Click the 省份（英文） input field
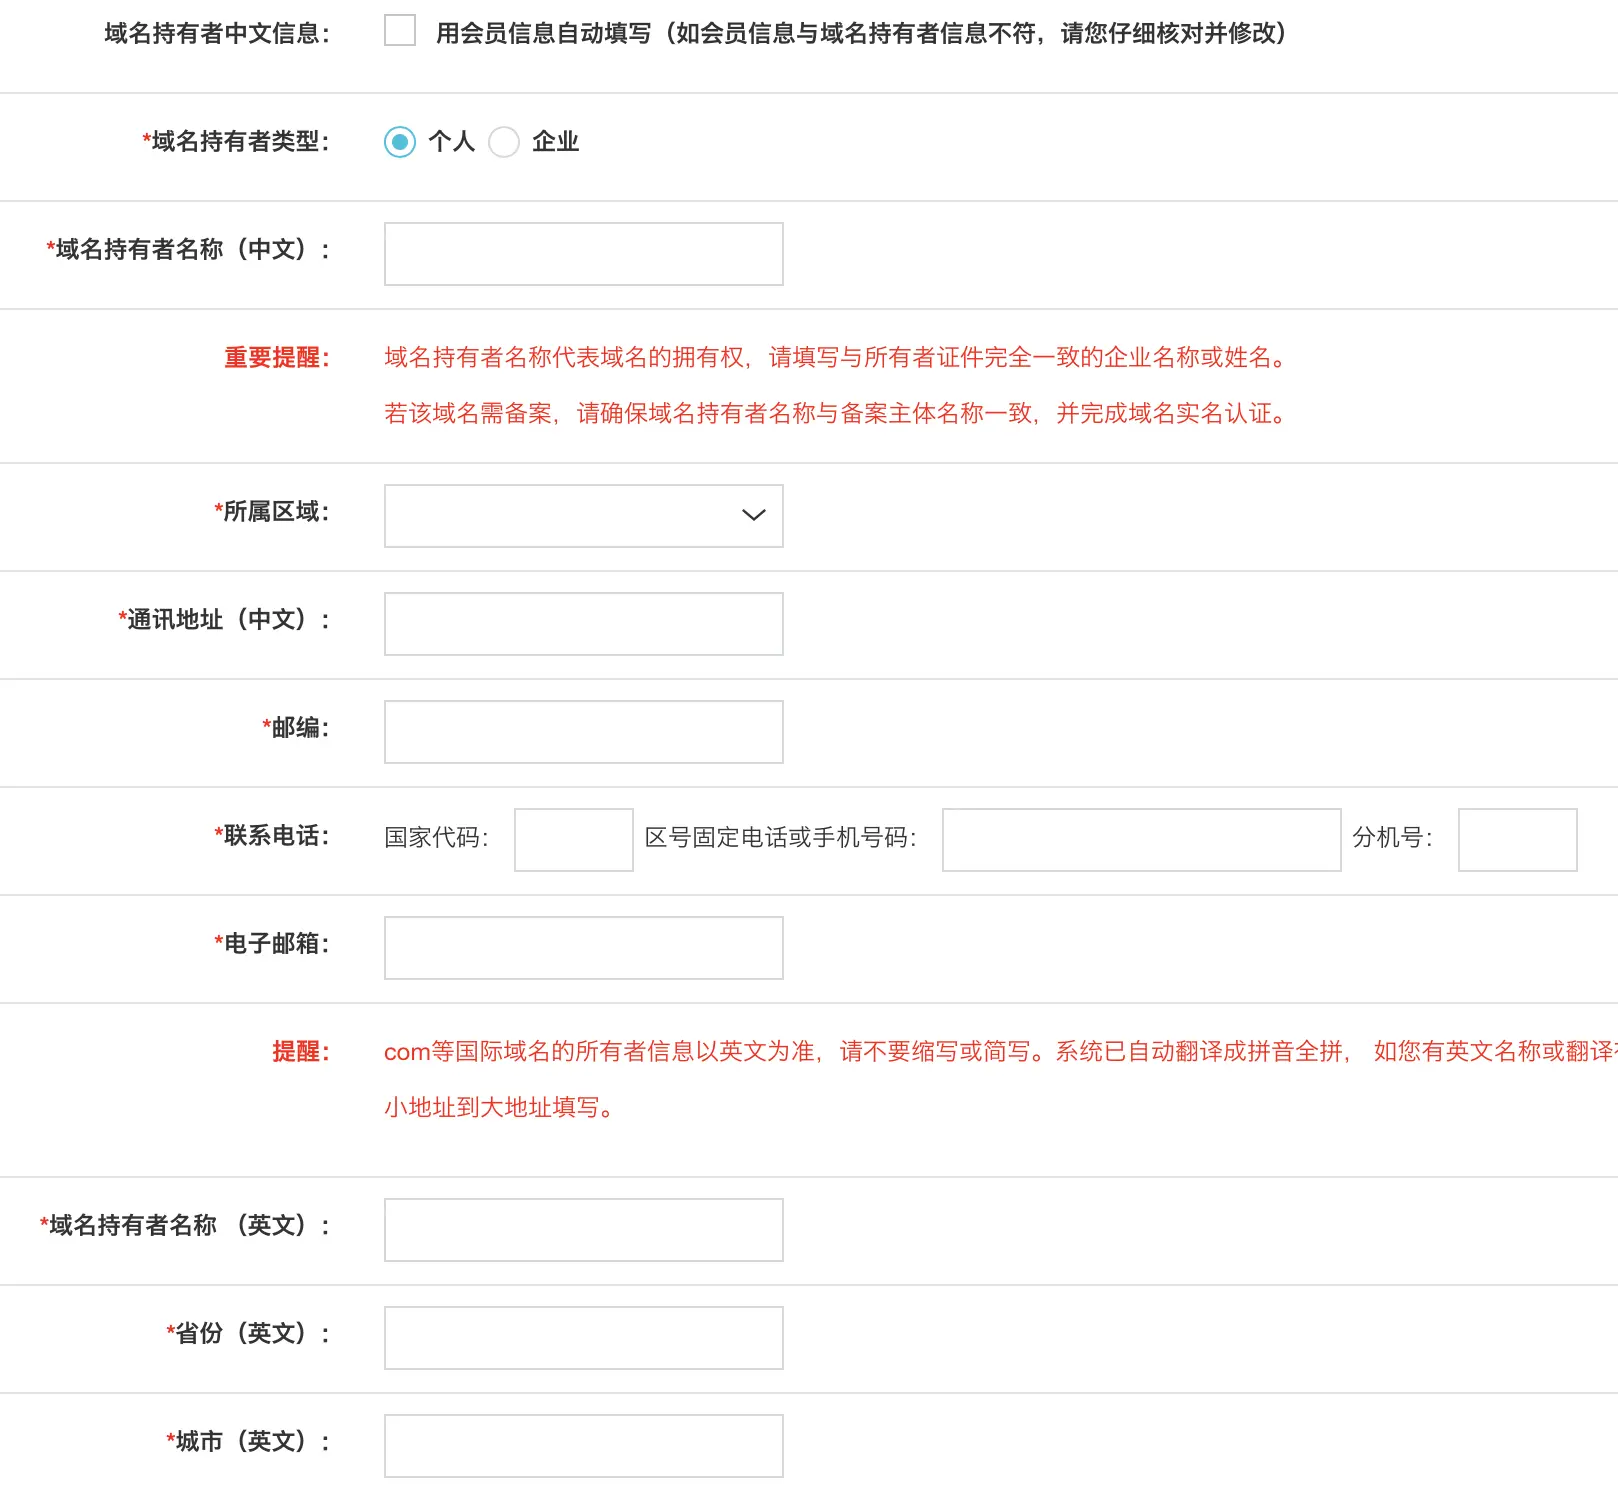1618x1500 pixels. pyautogui.click(x=583, y=1337)
